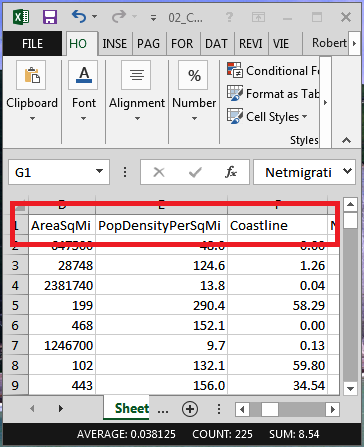Select row 5 header
Viewport: 364px width, 447px height.
click(15, 306)
